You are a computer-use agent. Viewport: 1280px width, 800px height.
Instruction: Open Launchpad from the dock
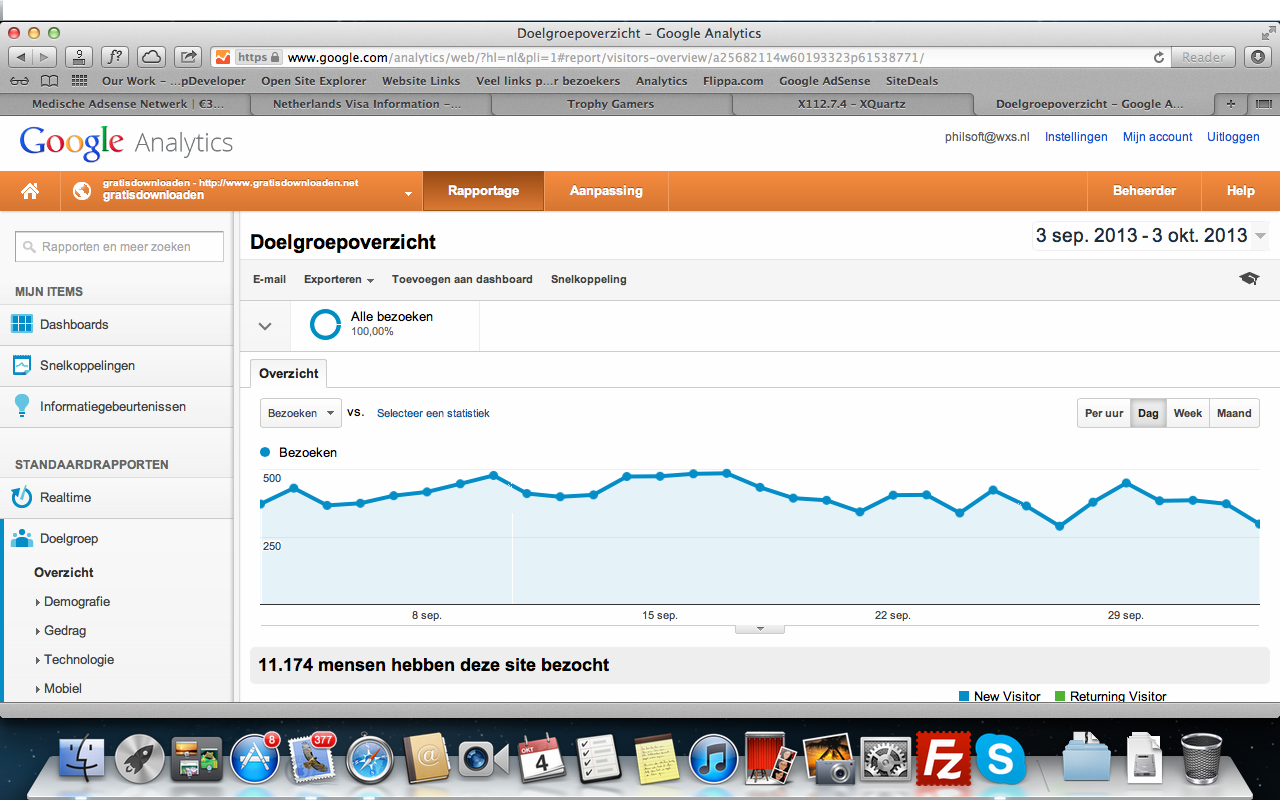pyautogui.click(x=139, y=761)
